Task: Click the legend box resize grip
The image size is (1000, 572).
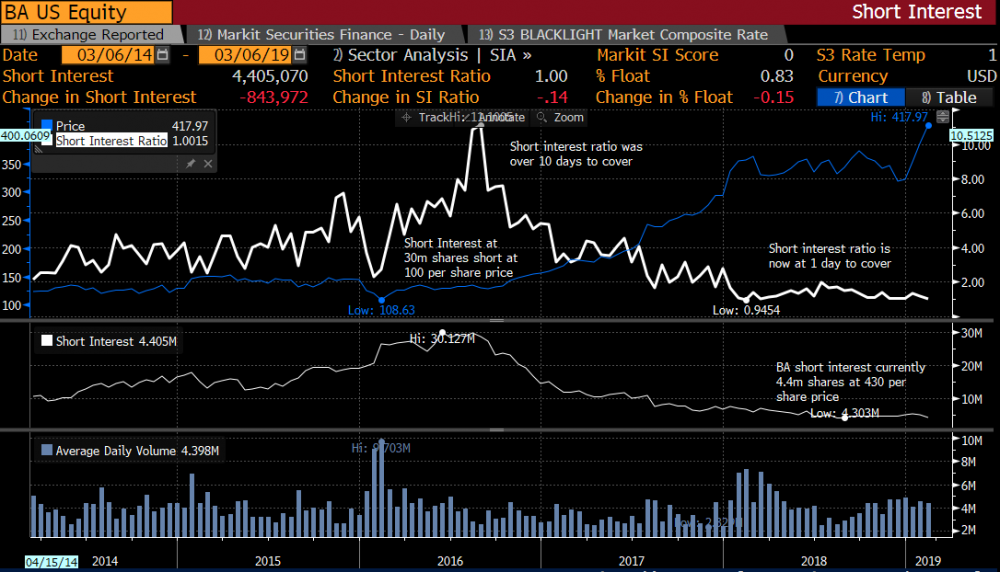Action: [38, 149]
